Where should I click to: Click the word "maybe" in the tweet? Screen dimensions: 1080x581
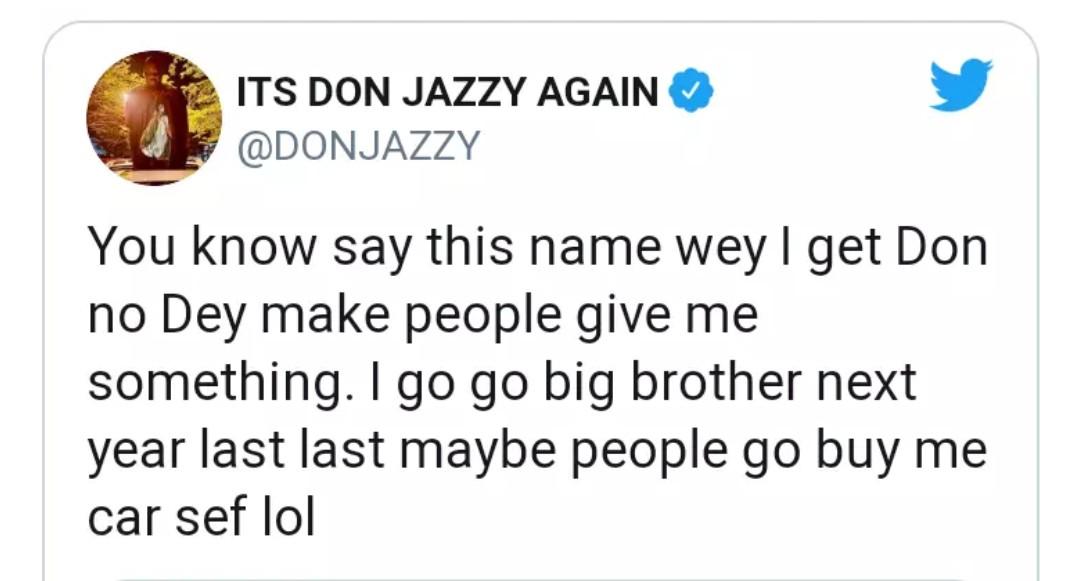[477, 452]
